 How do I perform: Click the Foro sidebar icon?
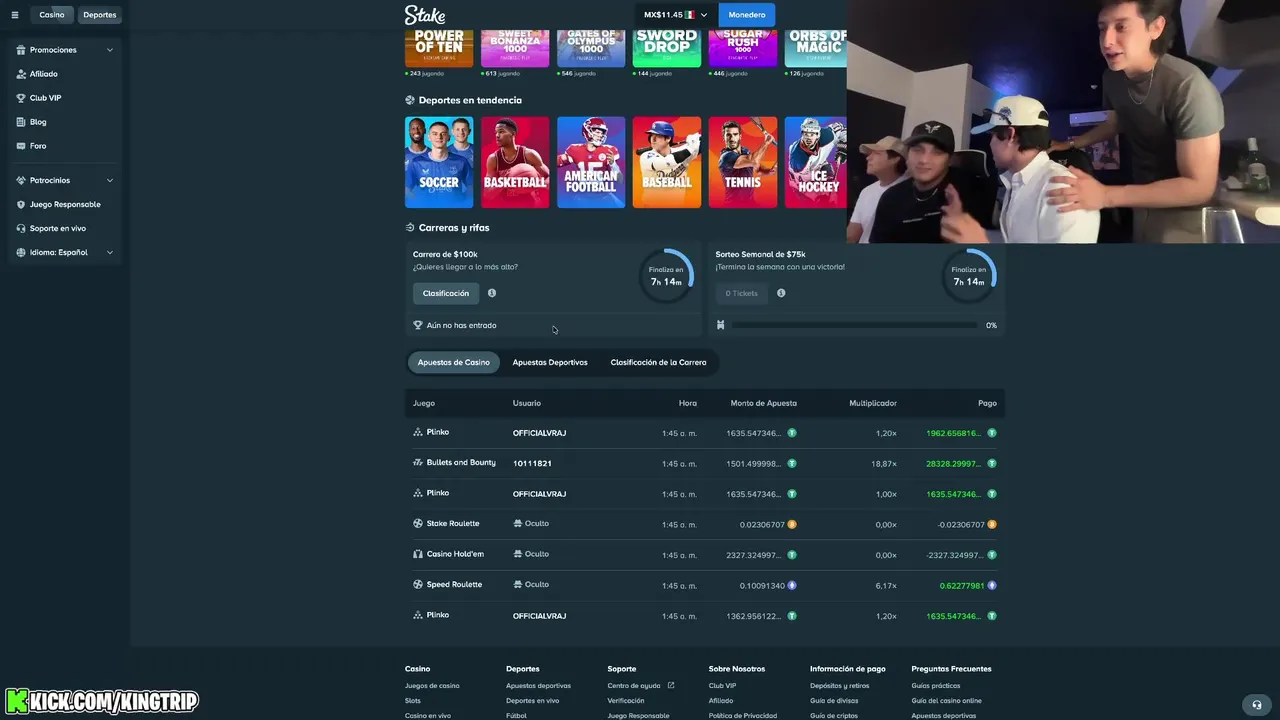pos(21,146)
